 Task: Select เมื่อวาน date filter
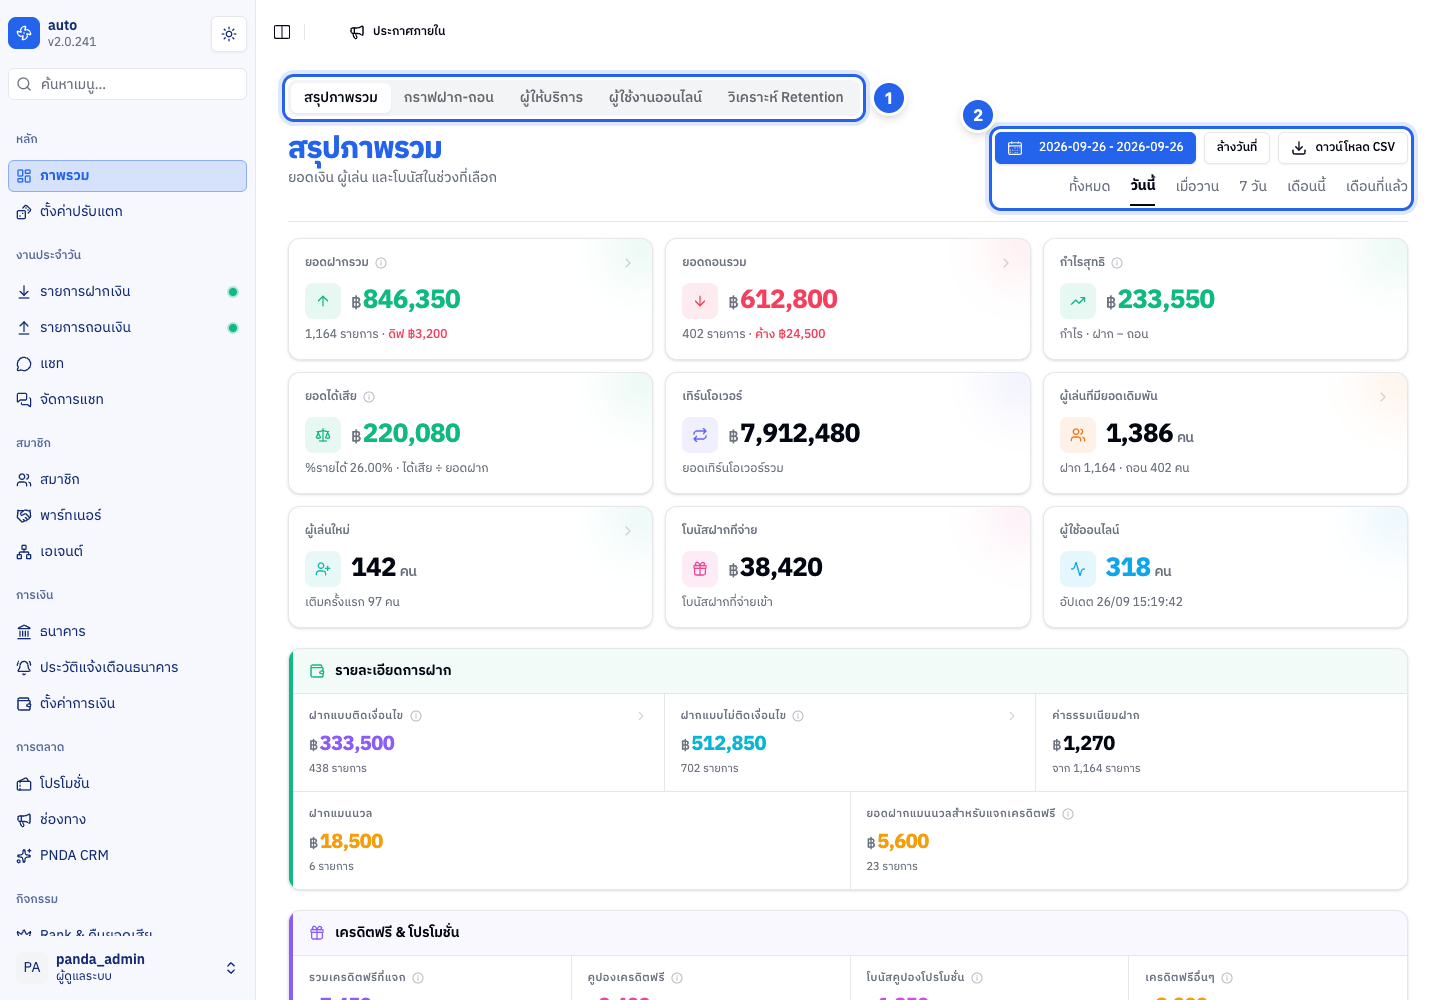1197,186
